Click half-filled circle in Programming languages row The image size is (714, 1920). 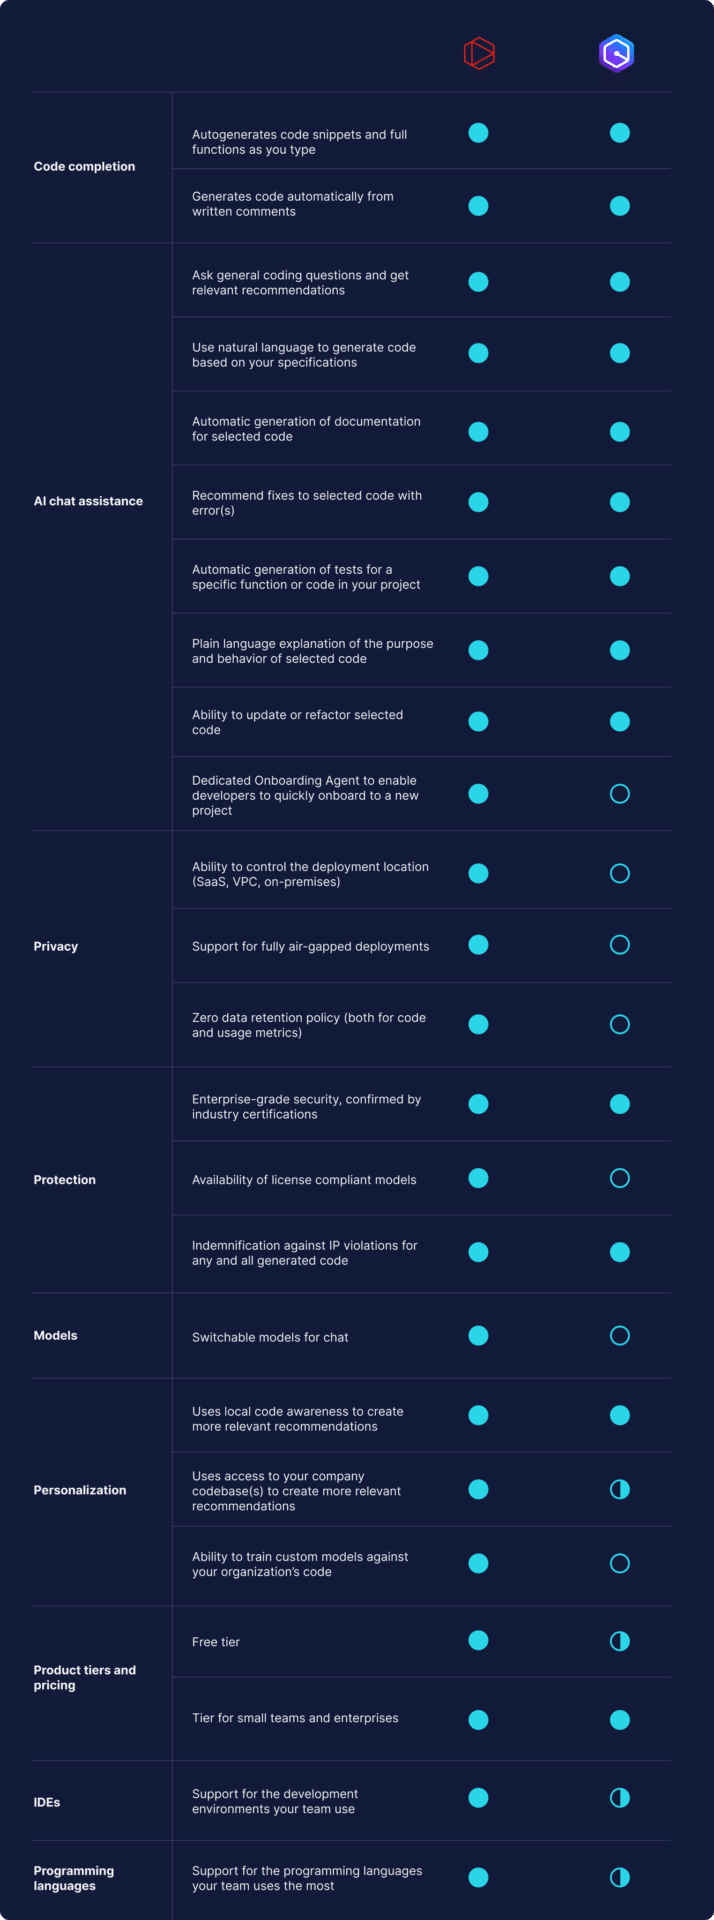(x=620, y=1878)
